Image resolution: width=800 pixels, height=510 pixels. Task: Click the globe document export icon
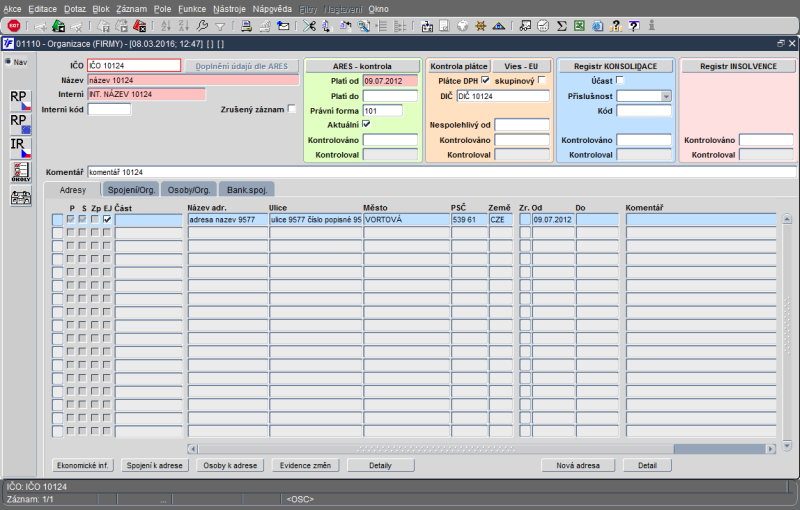coord(597,26)
